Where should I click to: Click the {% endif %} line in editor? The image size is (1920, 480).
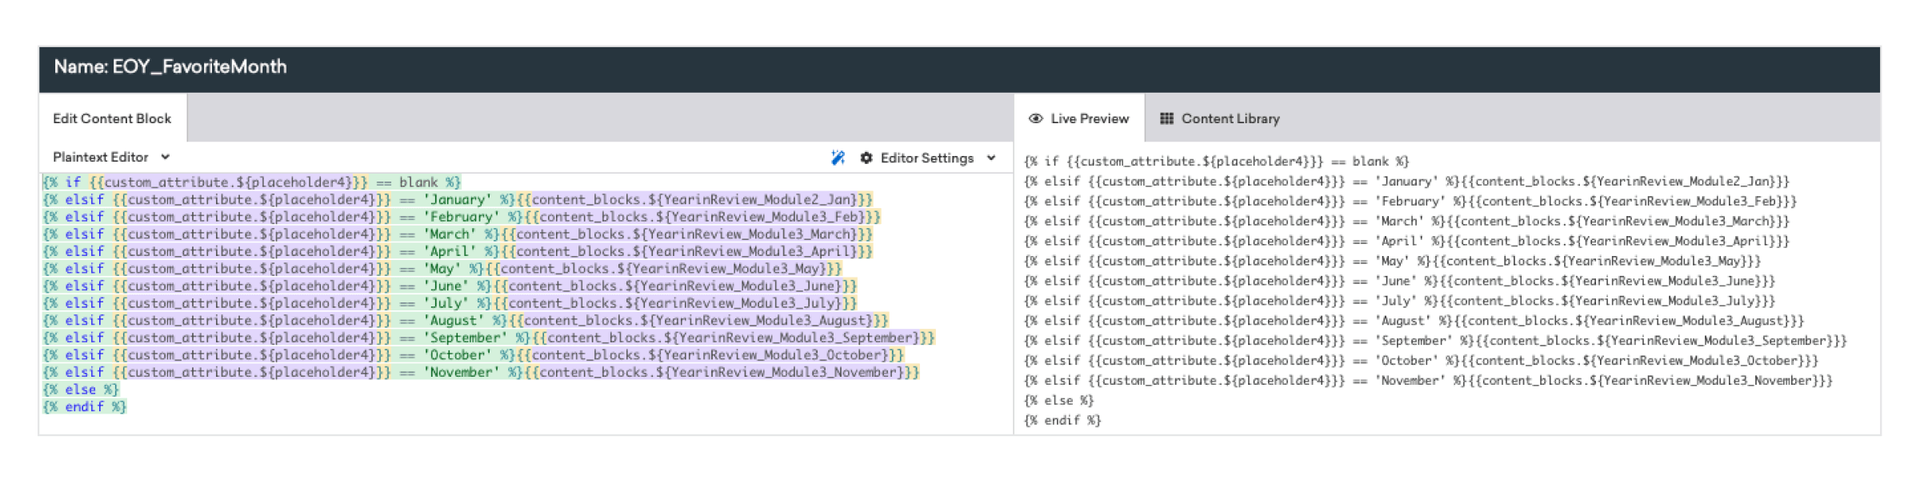(x=84, y=407)
